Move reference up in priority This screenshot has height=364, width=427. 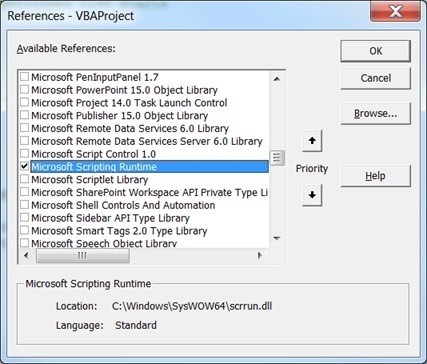[312, 141]
